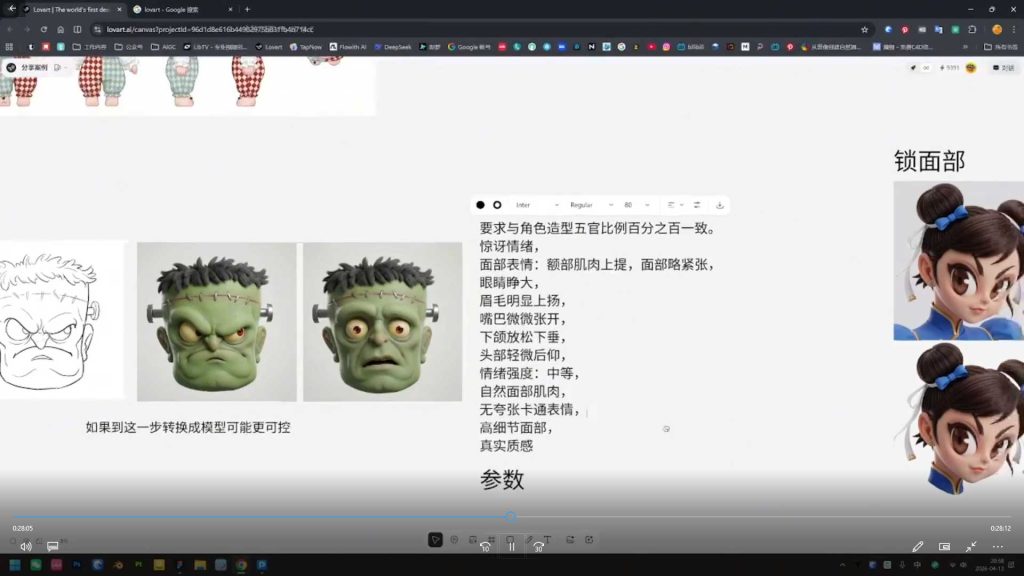Image resolution: width=1024 pixels, height=576 pixels.
Task: Click the 参数 heading text
Action: pos(502,479)
